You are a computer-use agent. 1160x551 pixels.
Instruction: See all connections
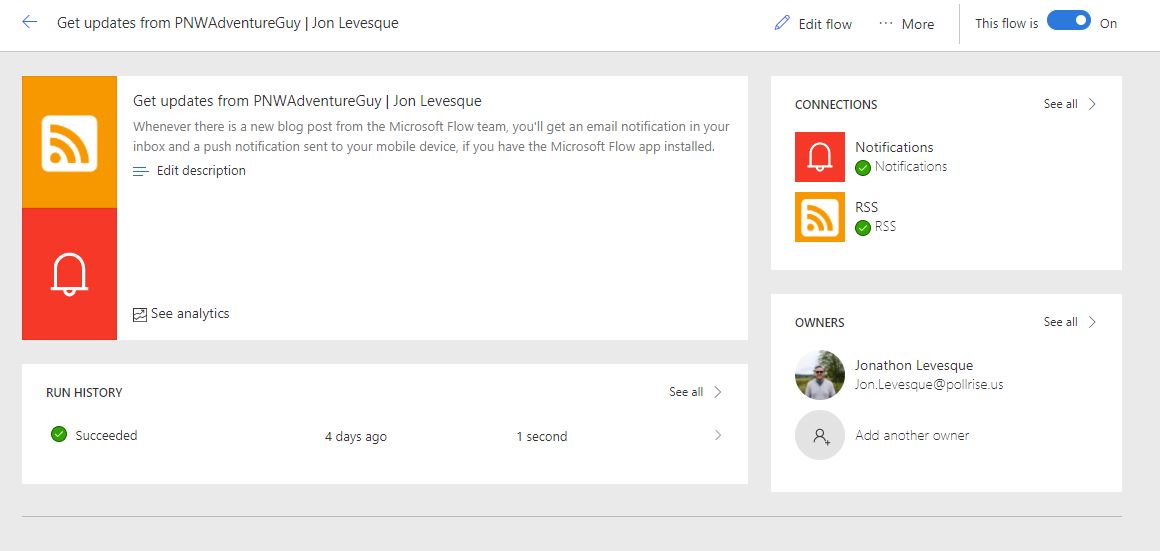click(x=1060, y=104)
